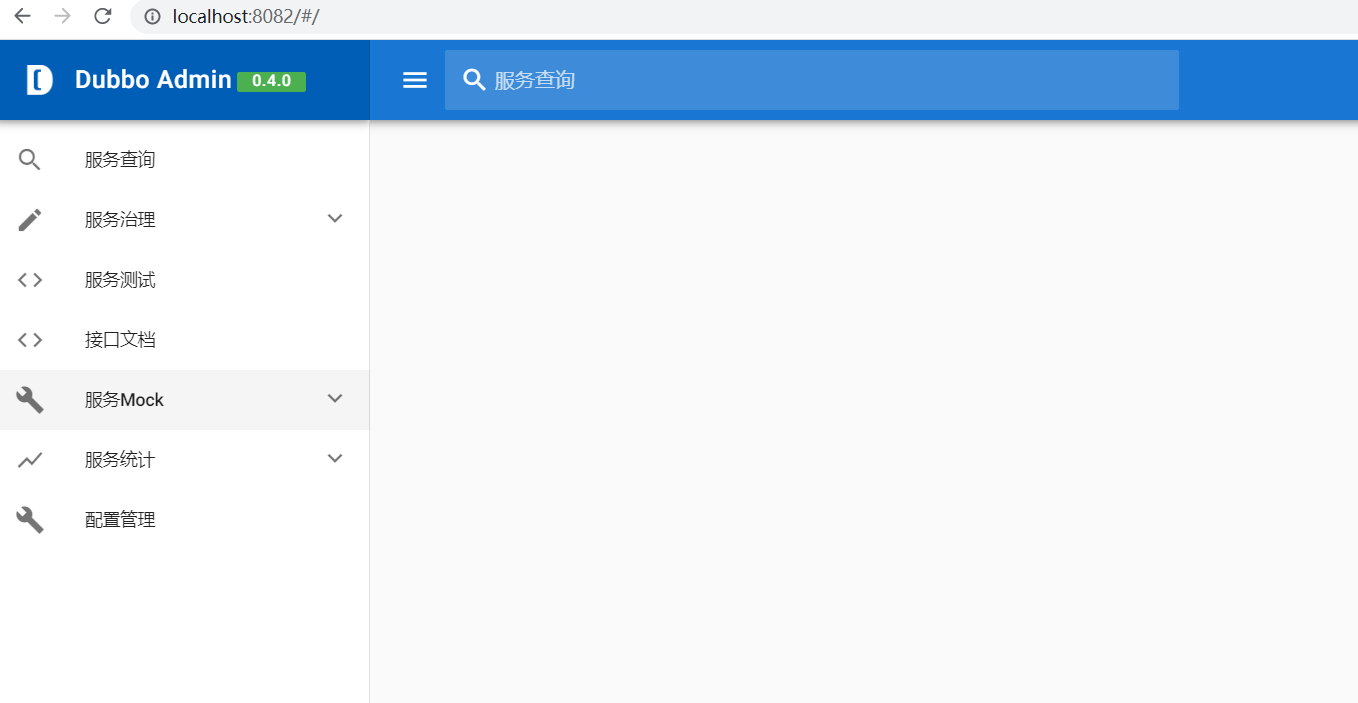The image size is (1358, 703).
Task: Click the trend line icon beside 服务统计
Action: click(30, 460)
